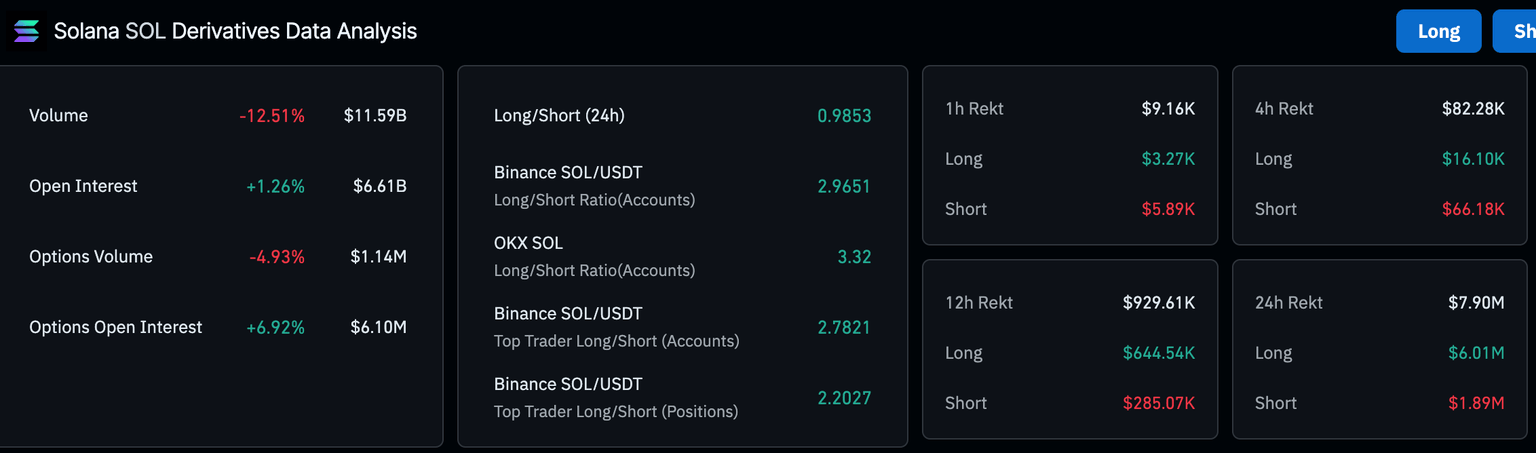
Task: Click the 24h Rekt total $7.90M
Action: pyautogui.click(x=1477, y=303)
